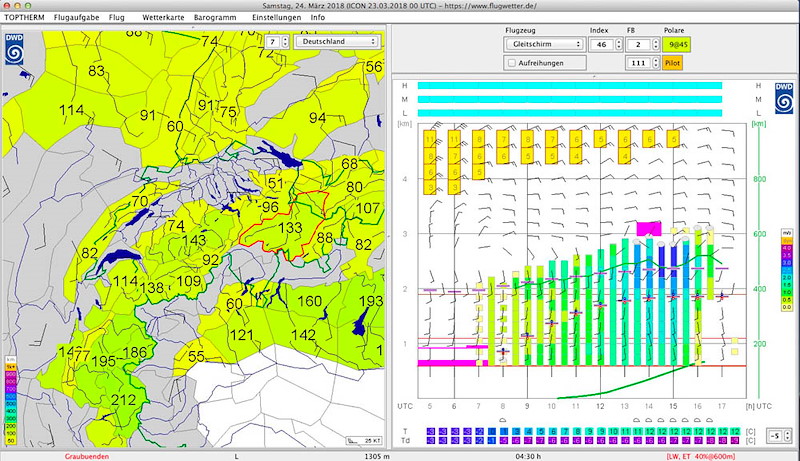Click the medium cloud M cyan bar
Screen dimensions: 800x461
click(x=570, y=99)
